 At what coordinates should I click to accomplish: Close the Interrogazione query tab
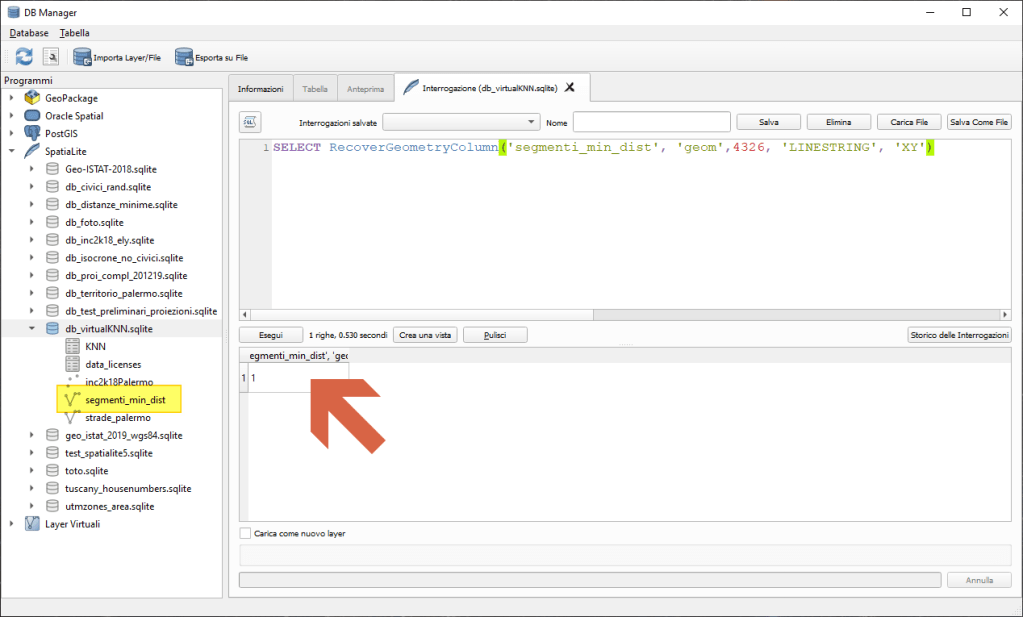[x=570, y=88]
